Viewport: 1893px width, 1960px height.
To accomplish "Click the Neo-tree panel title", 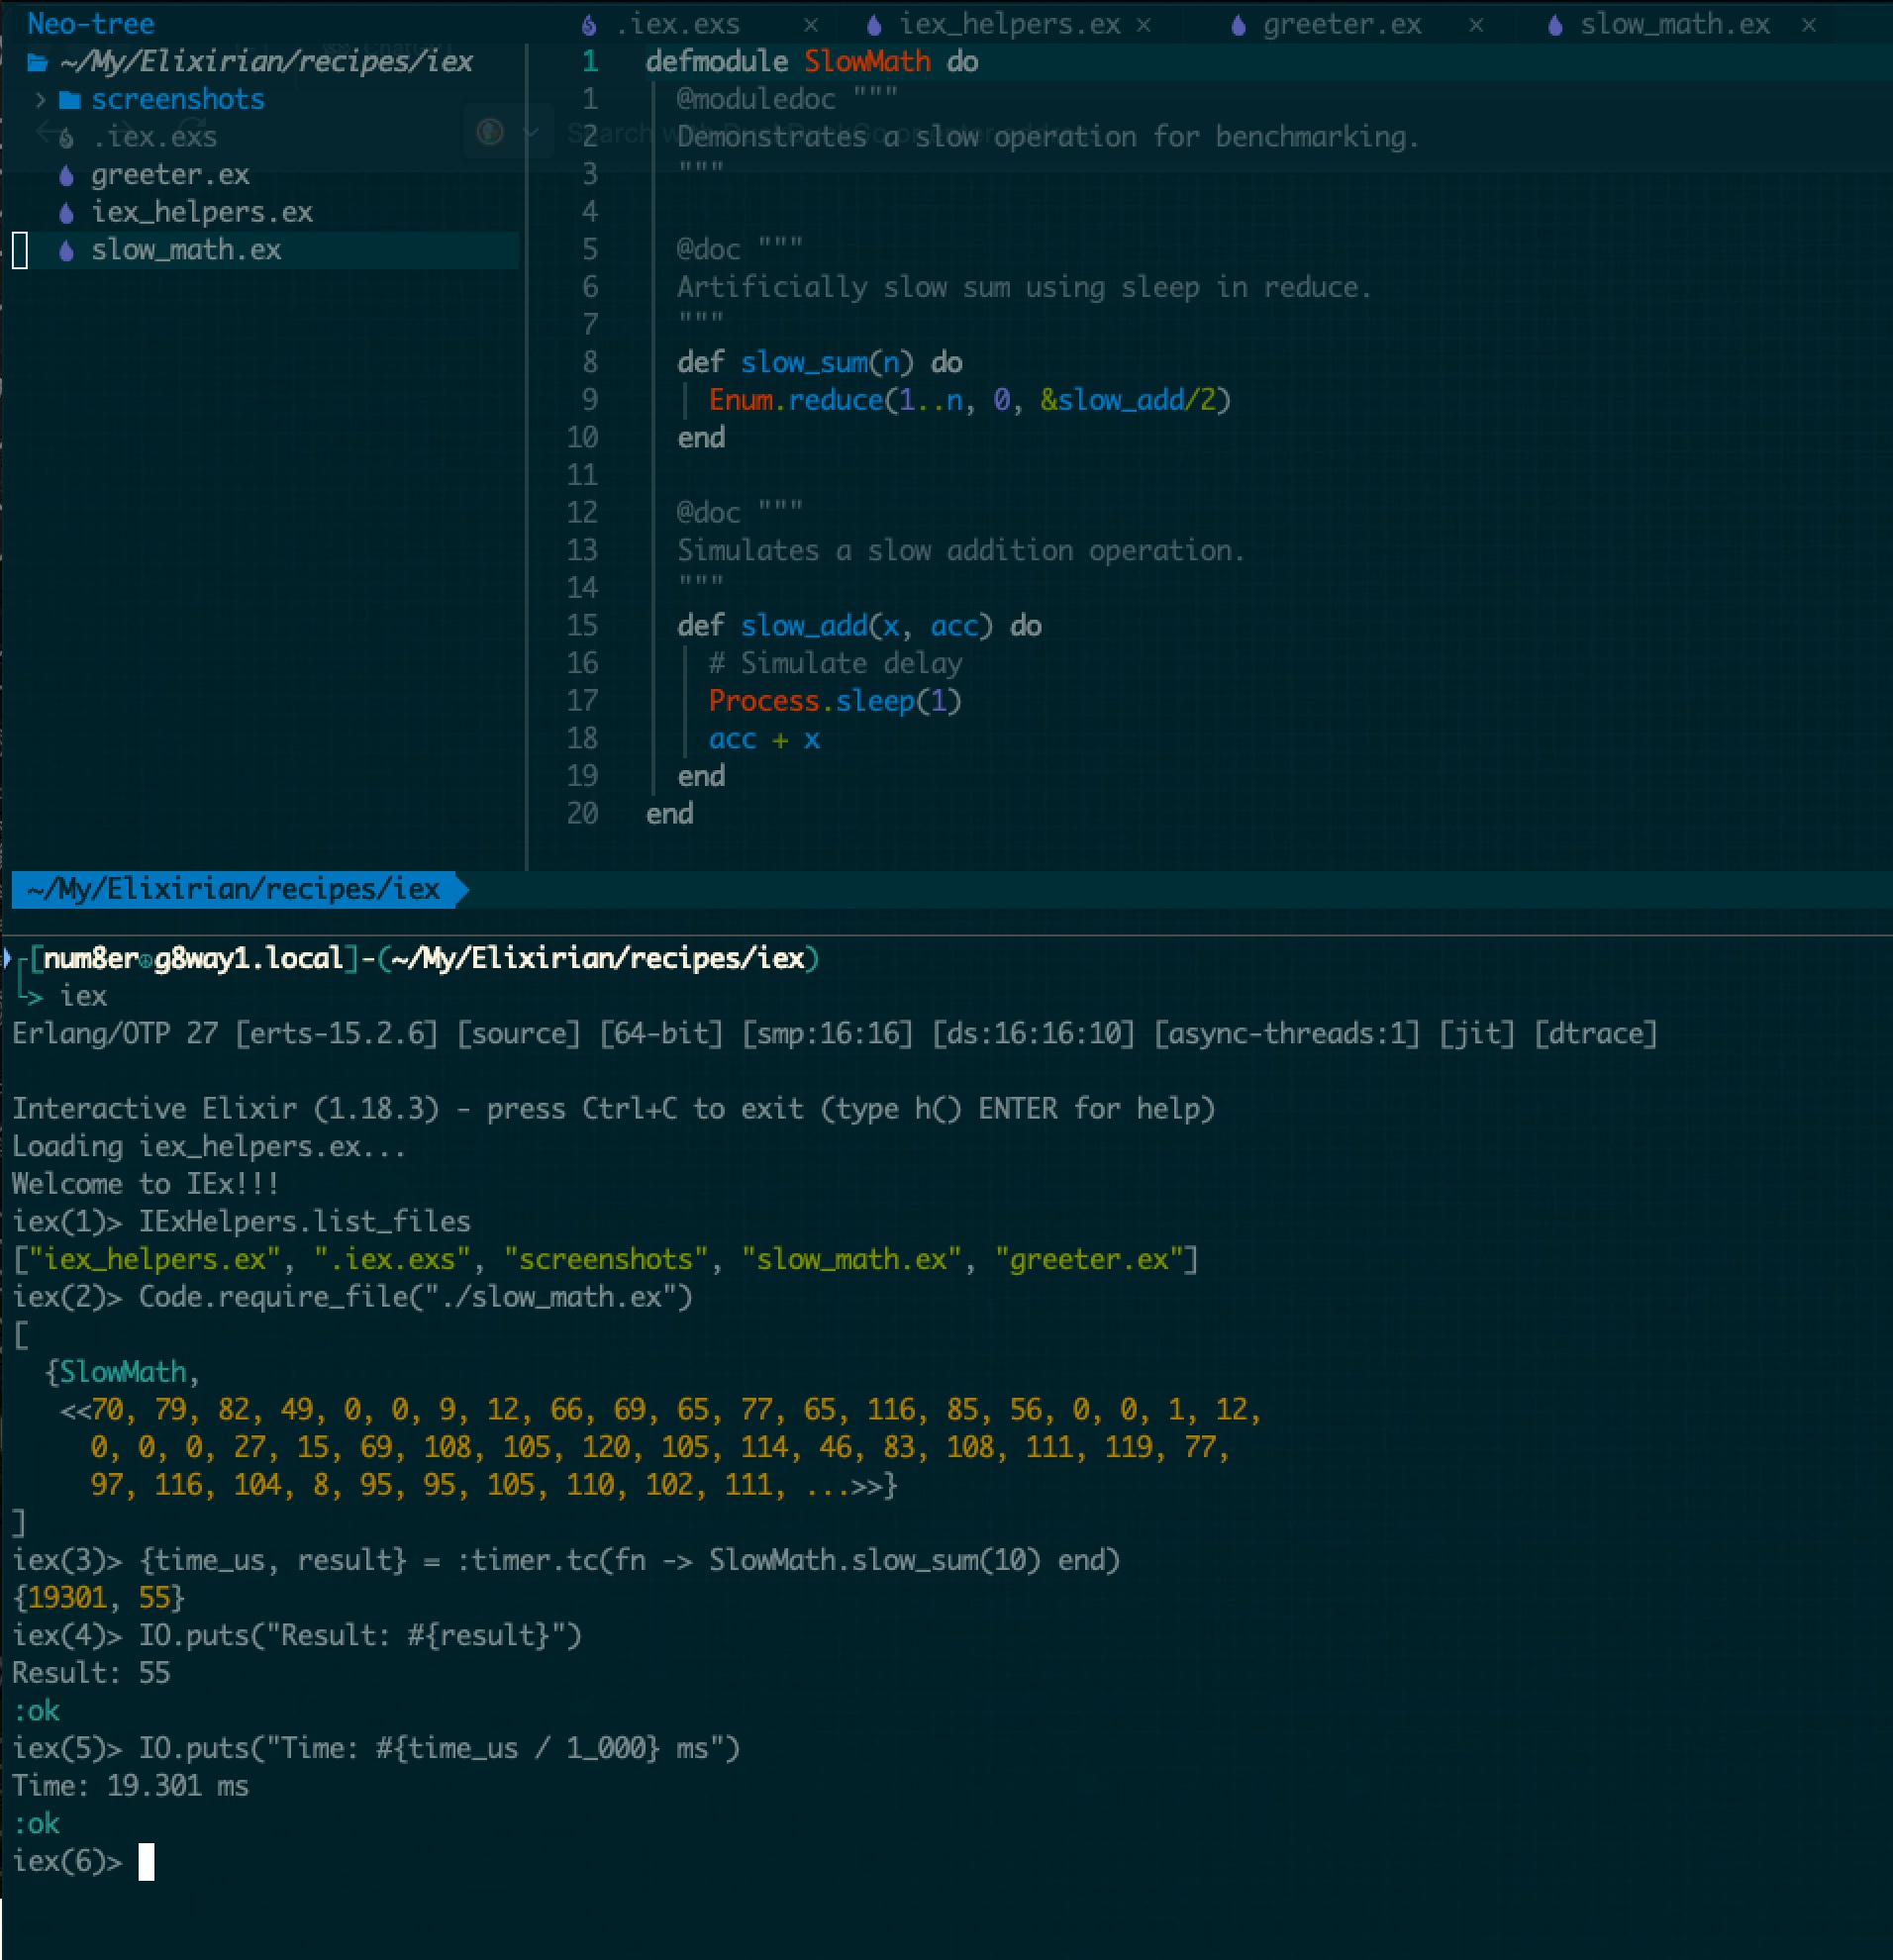I will click(x=91, y=24).
